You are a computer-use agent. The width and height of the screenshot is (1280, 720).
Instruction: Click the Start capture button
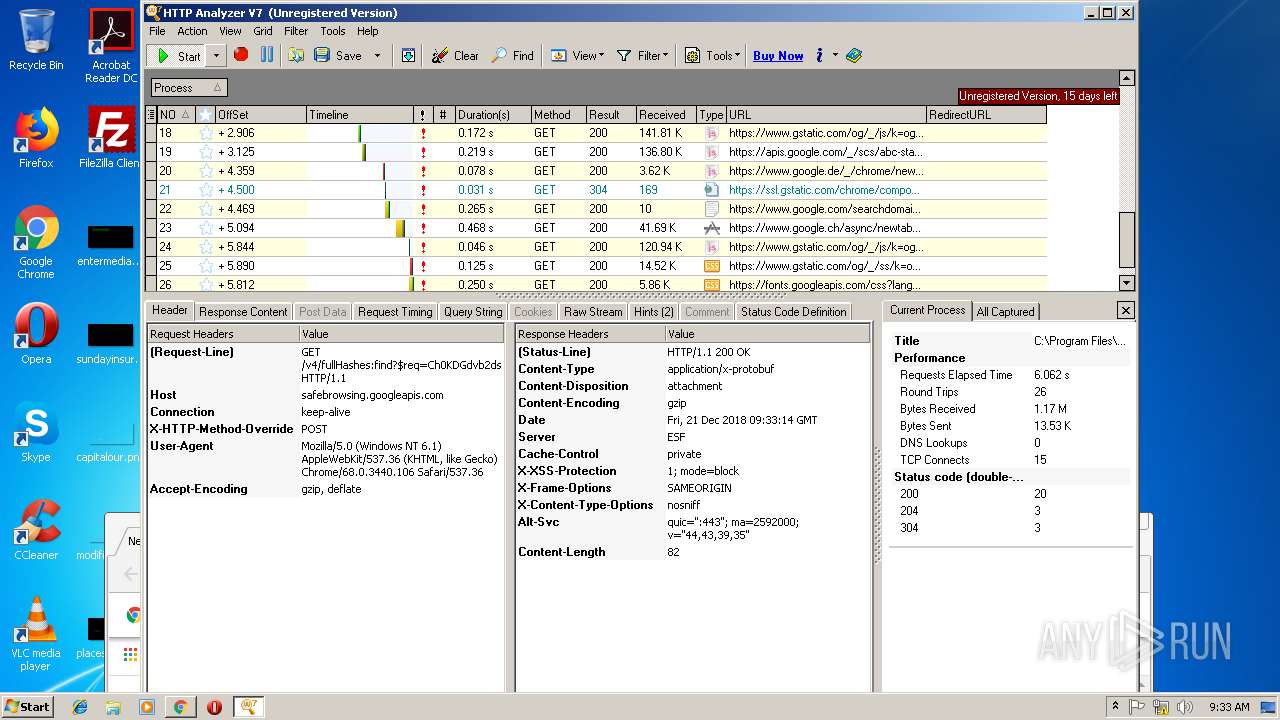click(x=178, y=56)
